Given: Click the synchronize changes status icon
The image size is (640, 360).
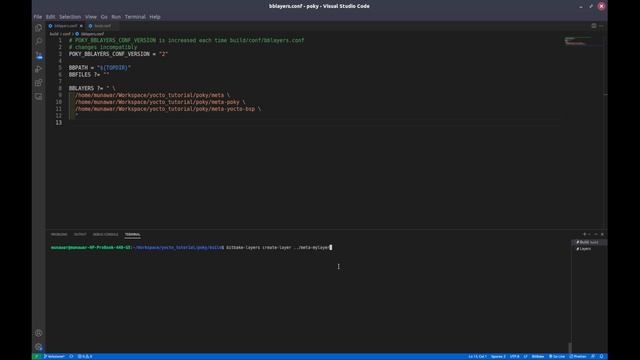Looking at the screenshot, I should [x=71, y=356].
